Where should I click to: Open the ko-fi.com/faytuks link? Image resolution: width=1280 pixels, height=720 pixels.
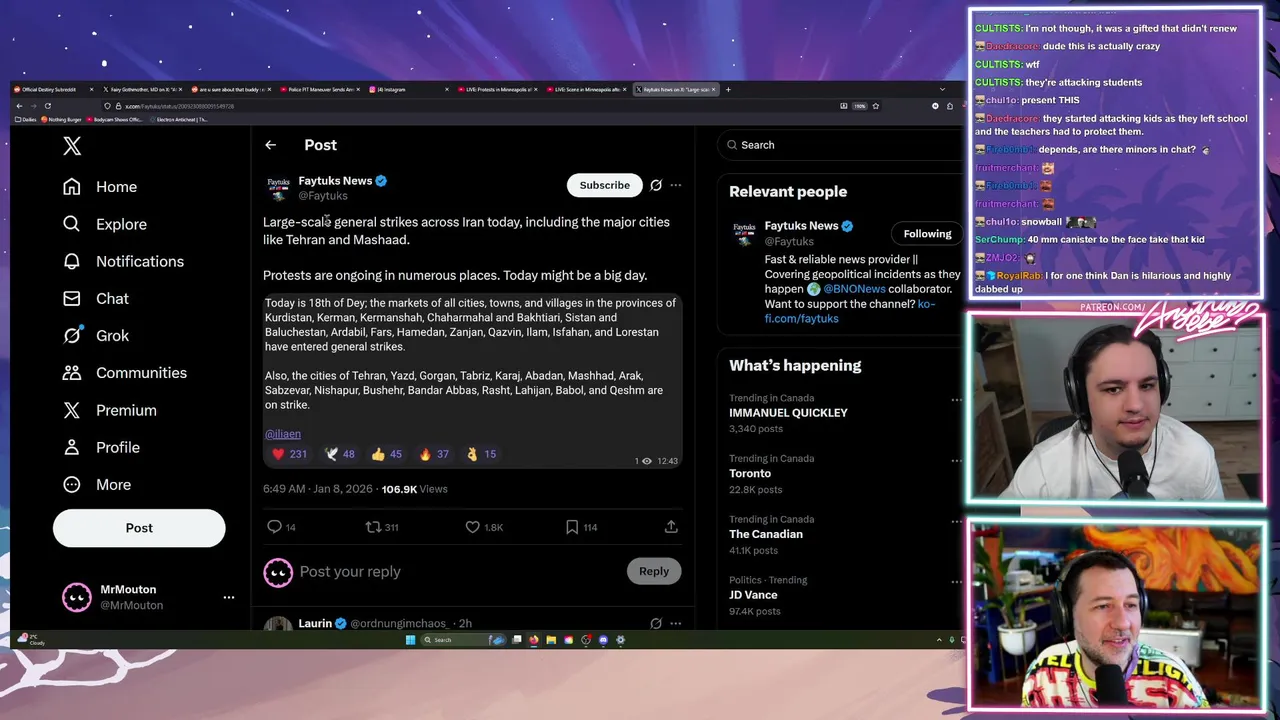[850, 311]
